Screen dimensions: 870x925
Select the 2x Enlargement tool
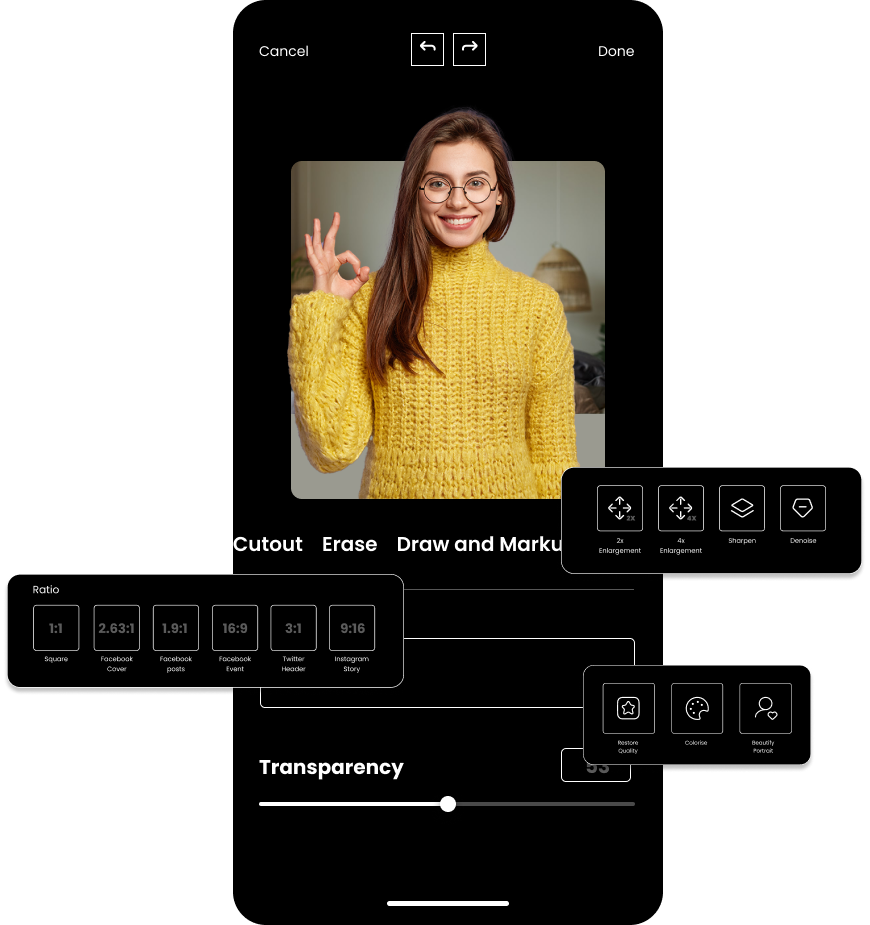tap(620, 508)
